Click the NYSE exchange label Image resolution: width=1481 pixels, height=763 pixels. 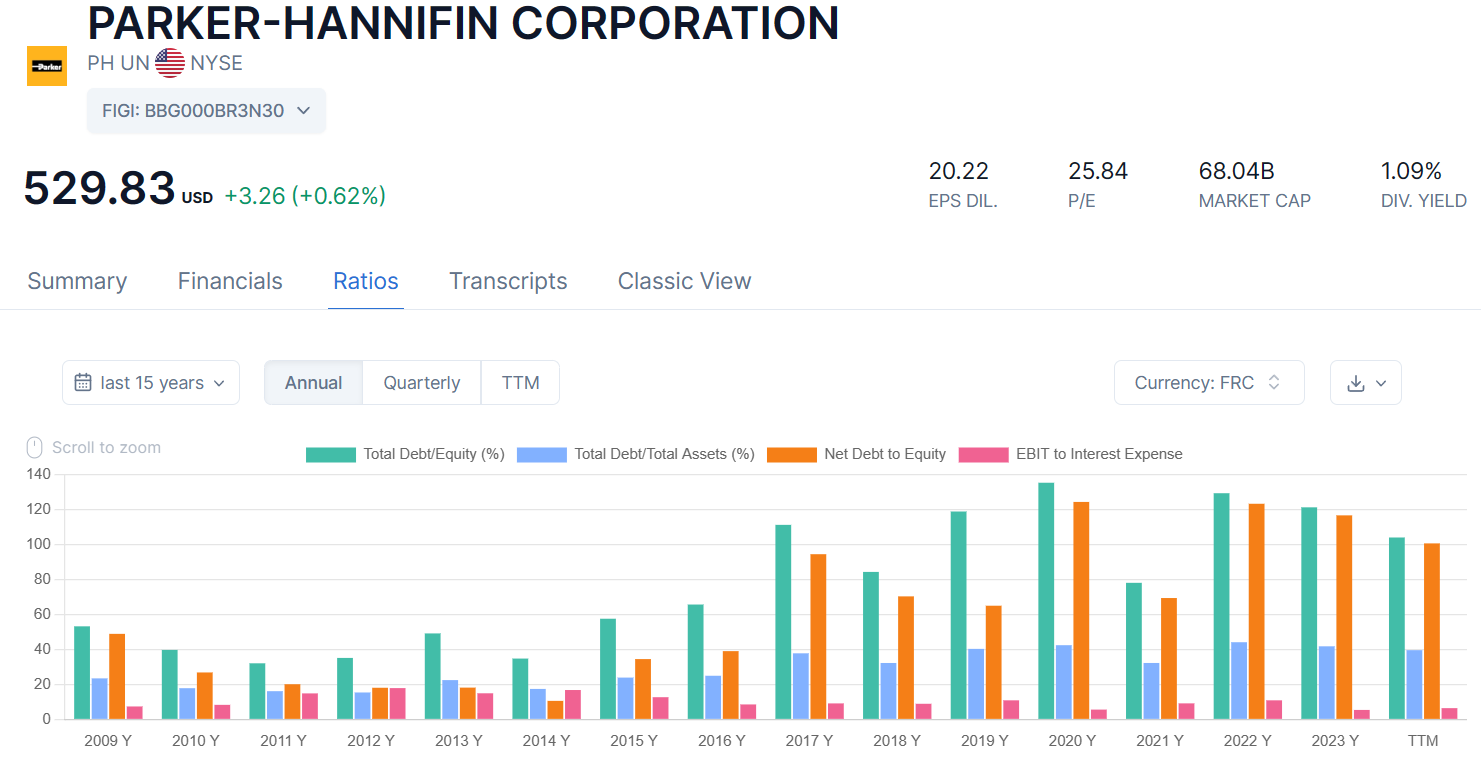[x=216, y=63]
